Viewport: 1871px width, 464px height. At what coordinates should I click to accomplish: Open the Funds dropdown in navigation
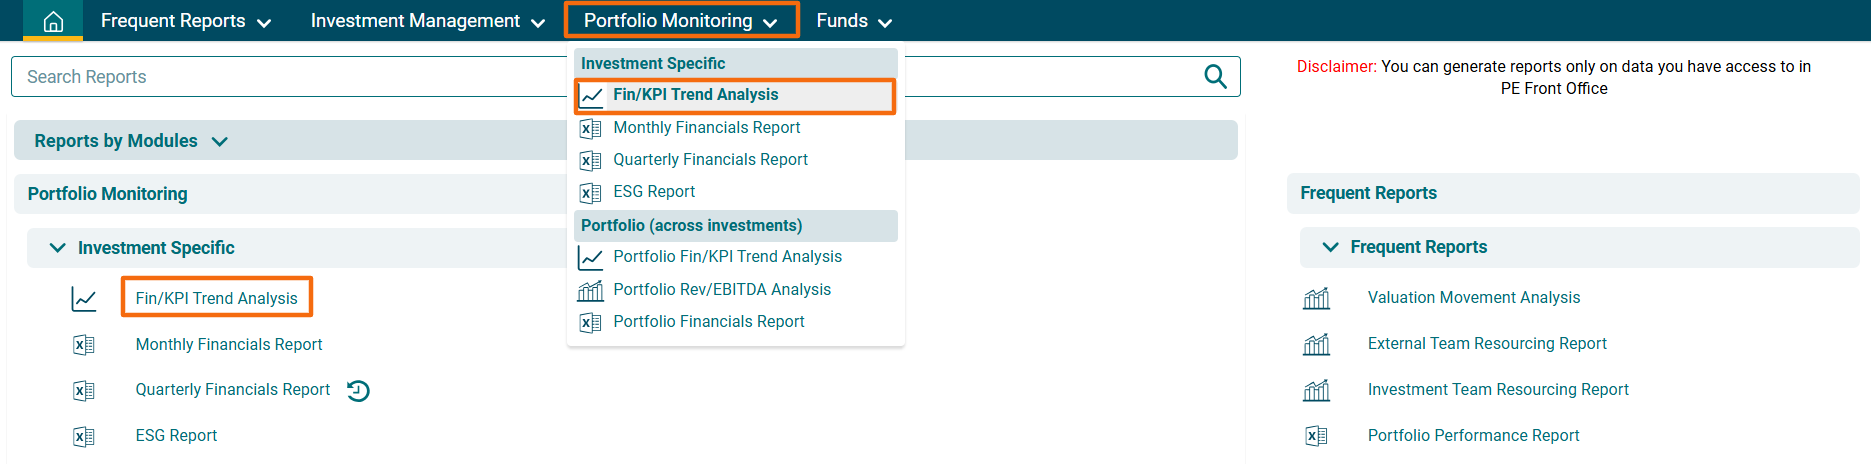point(853,21)
